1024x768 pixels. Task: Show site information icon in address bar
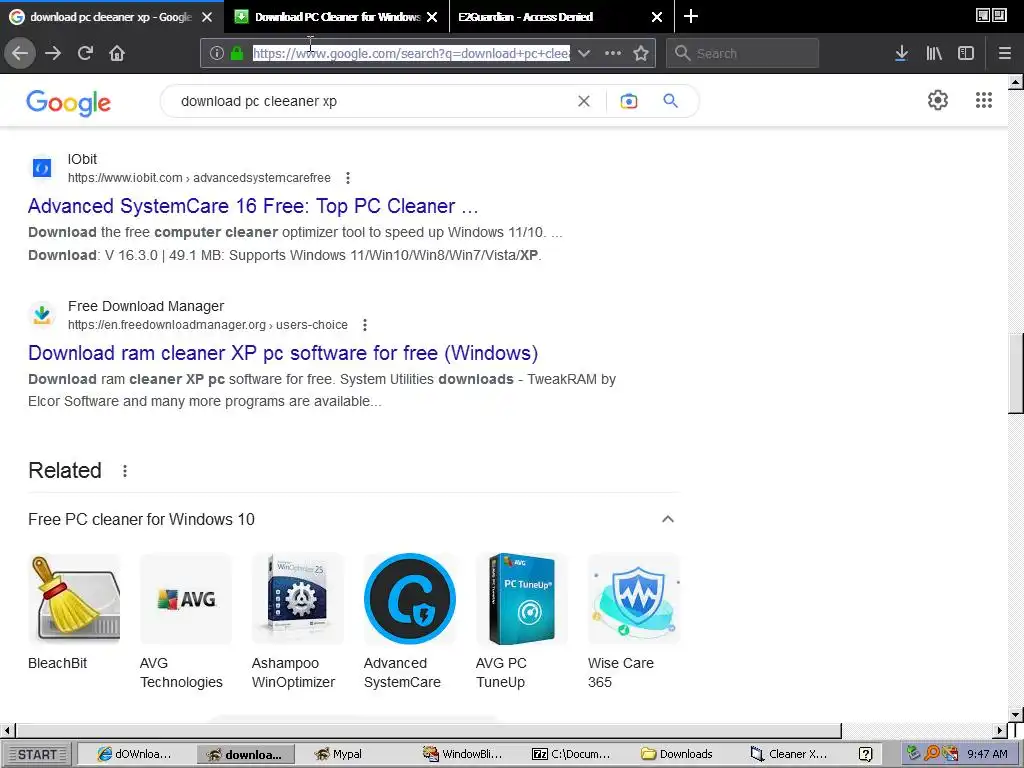coord(217,54)
